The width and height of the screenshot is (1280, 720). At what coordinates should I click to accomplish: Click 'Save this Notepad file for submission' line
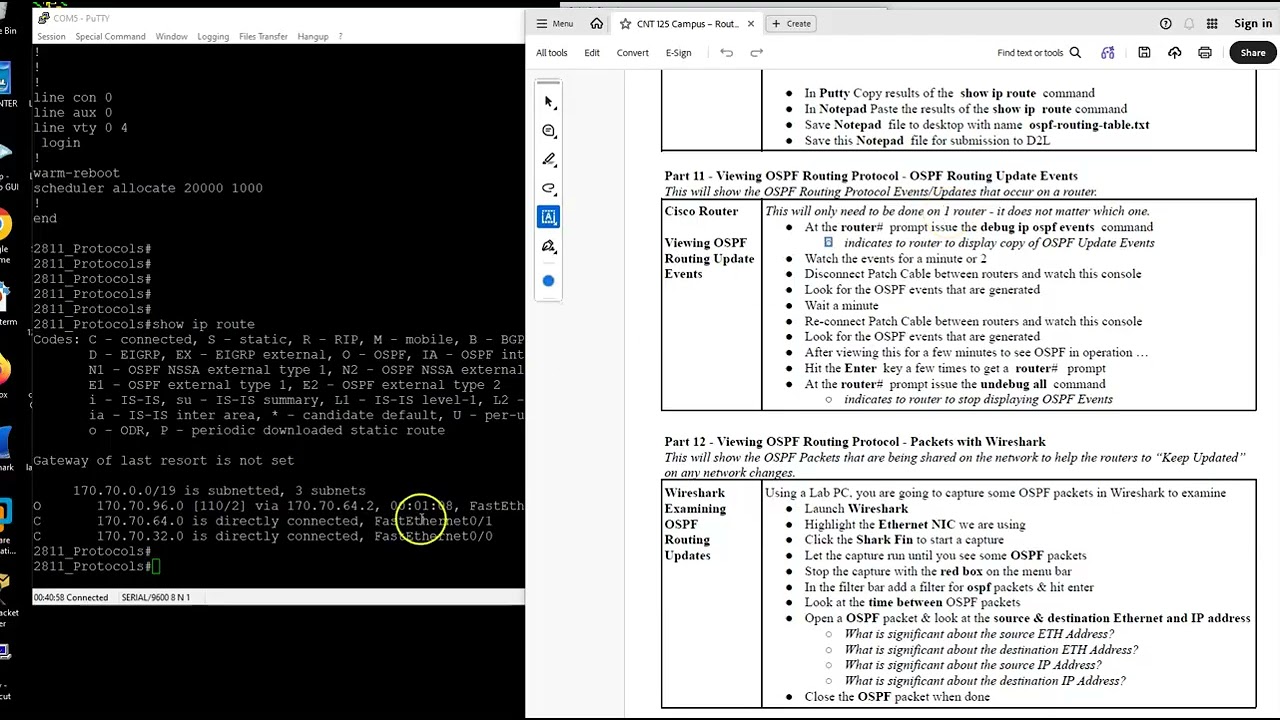[927, 141]
